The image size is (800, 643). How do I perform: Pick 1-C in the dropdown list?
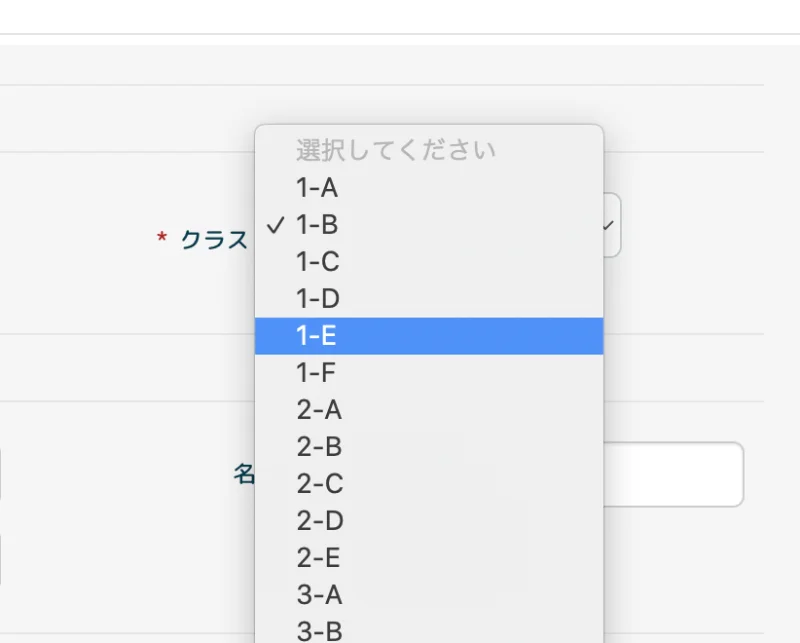click(x=429, y=261)
